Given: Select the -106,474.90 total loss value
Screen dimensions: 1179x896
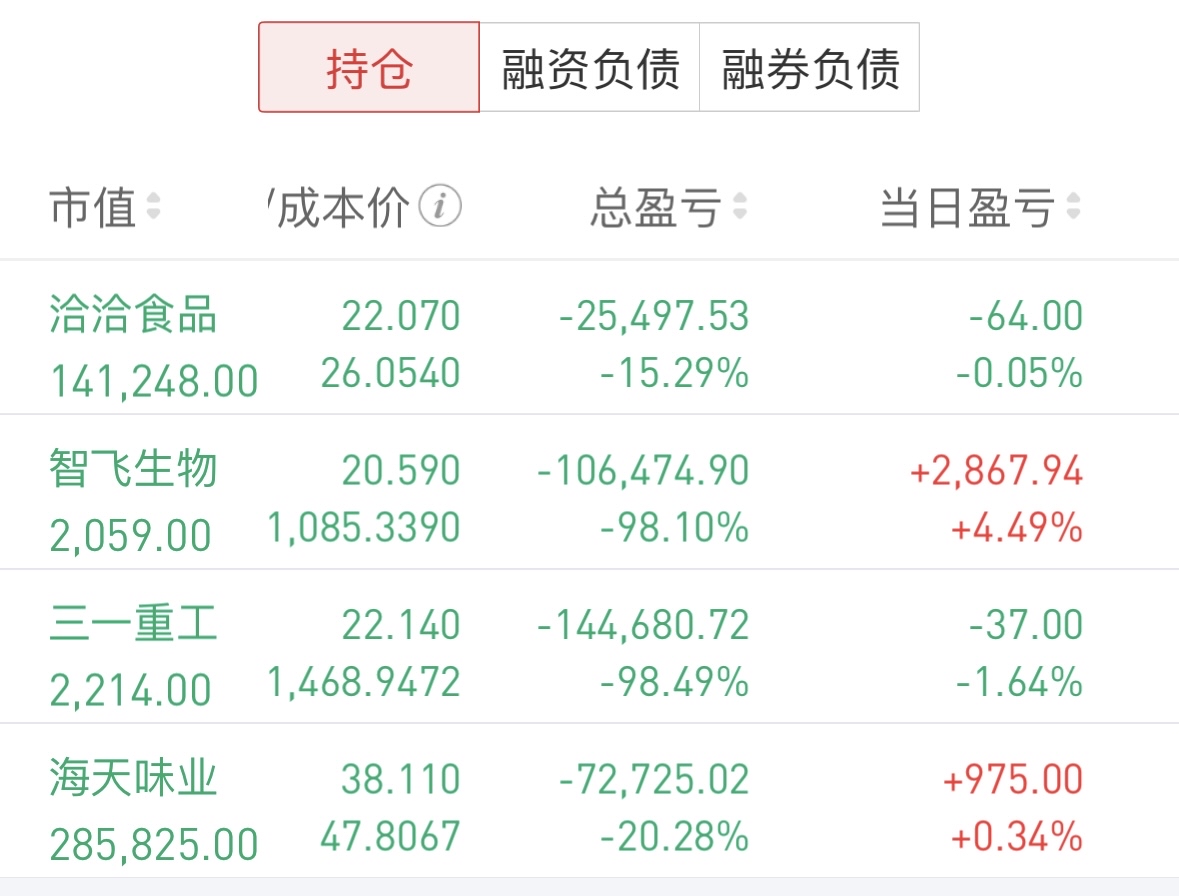Looking at the screenshot, I should click(x=643, y=471).
